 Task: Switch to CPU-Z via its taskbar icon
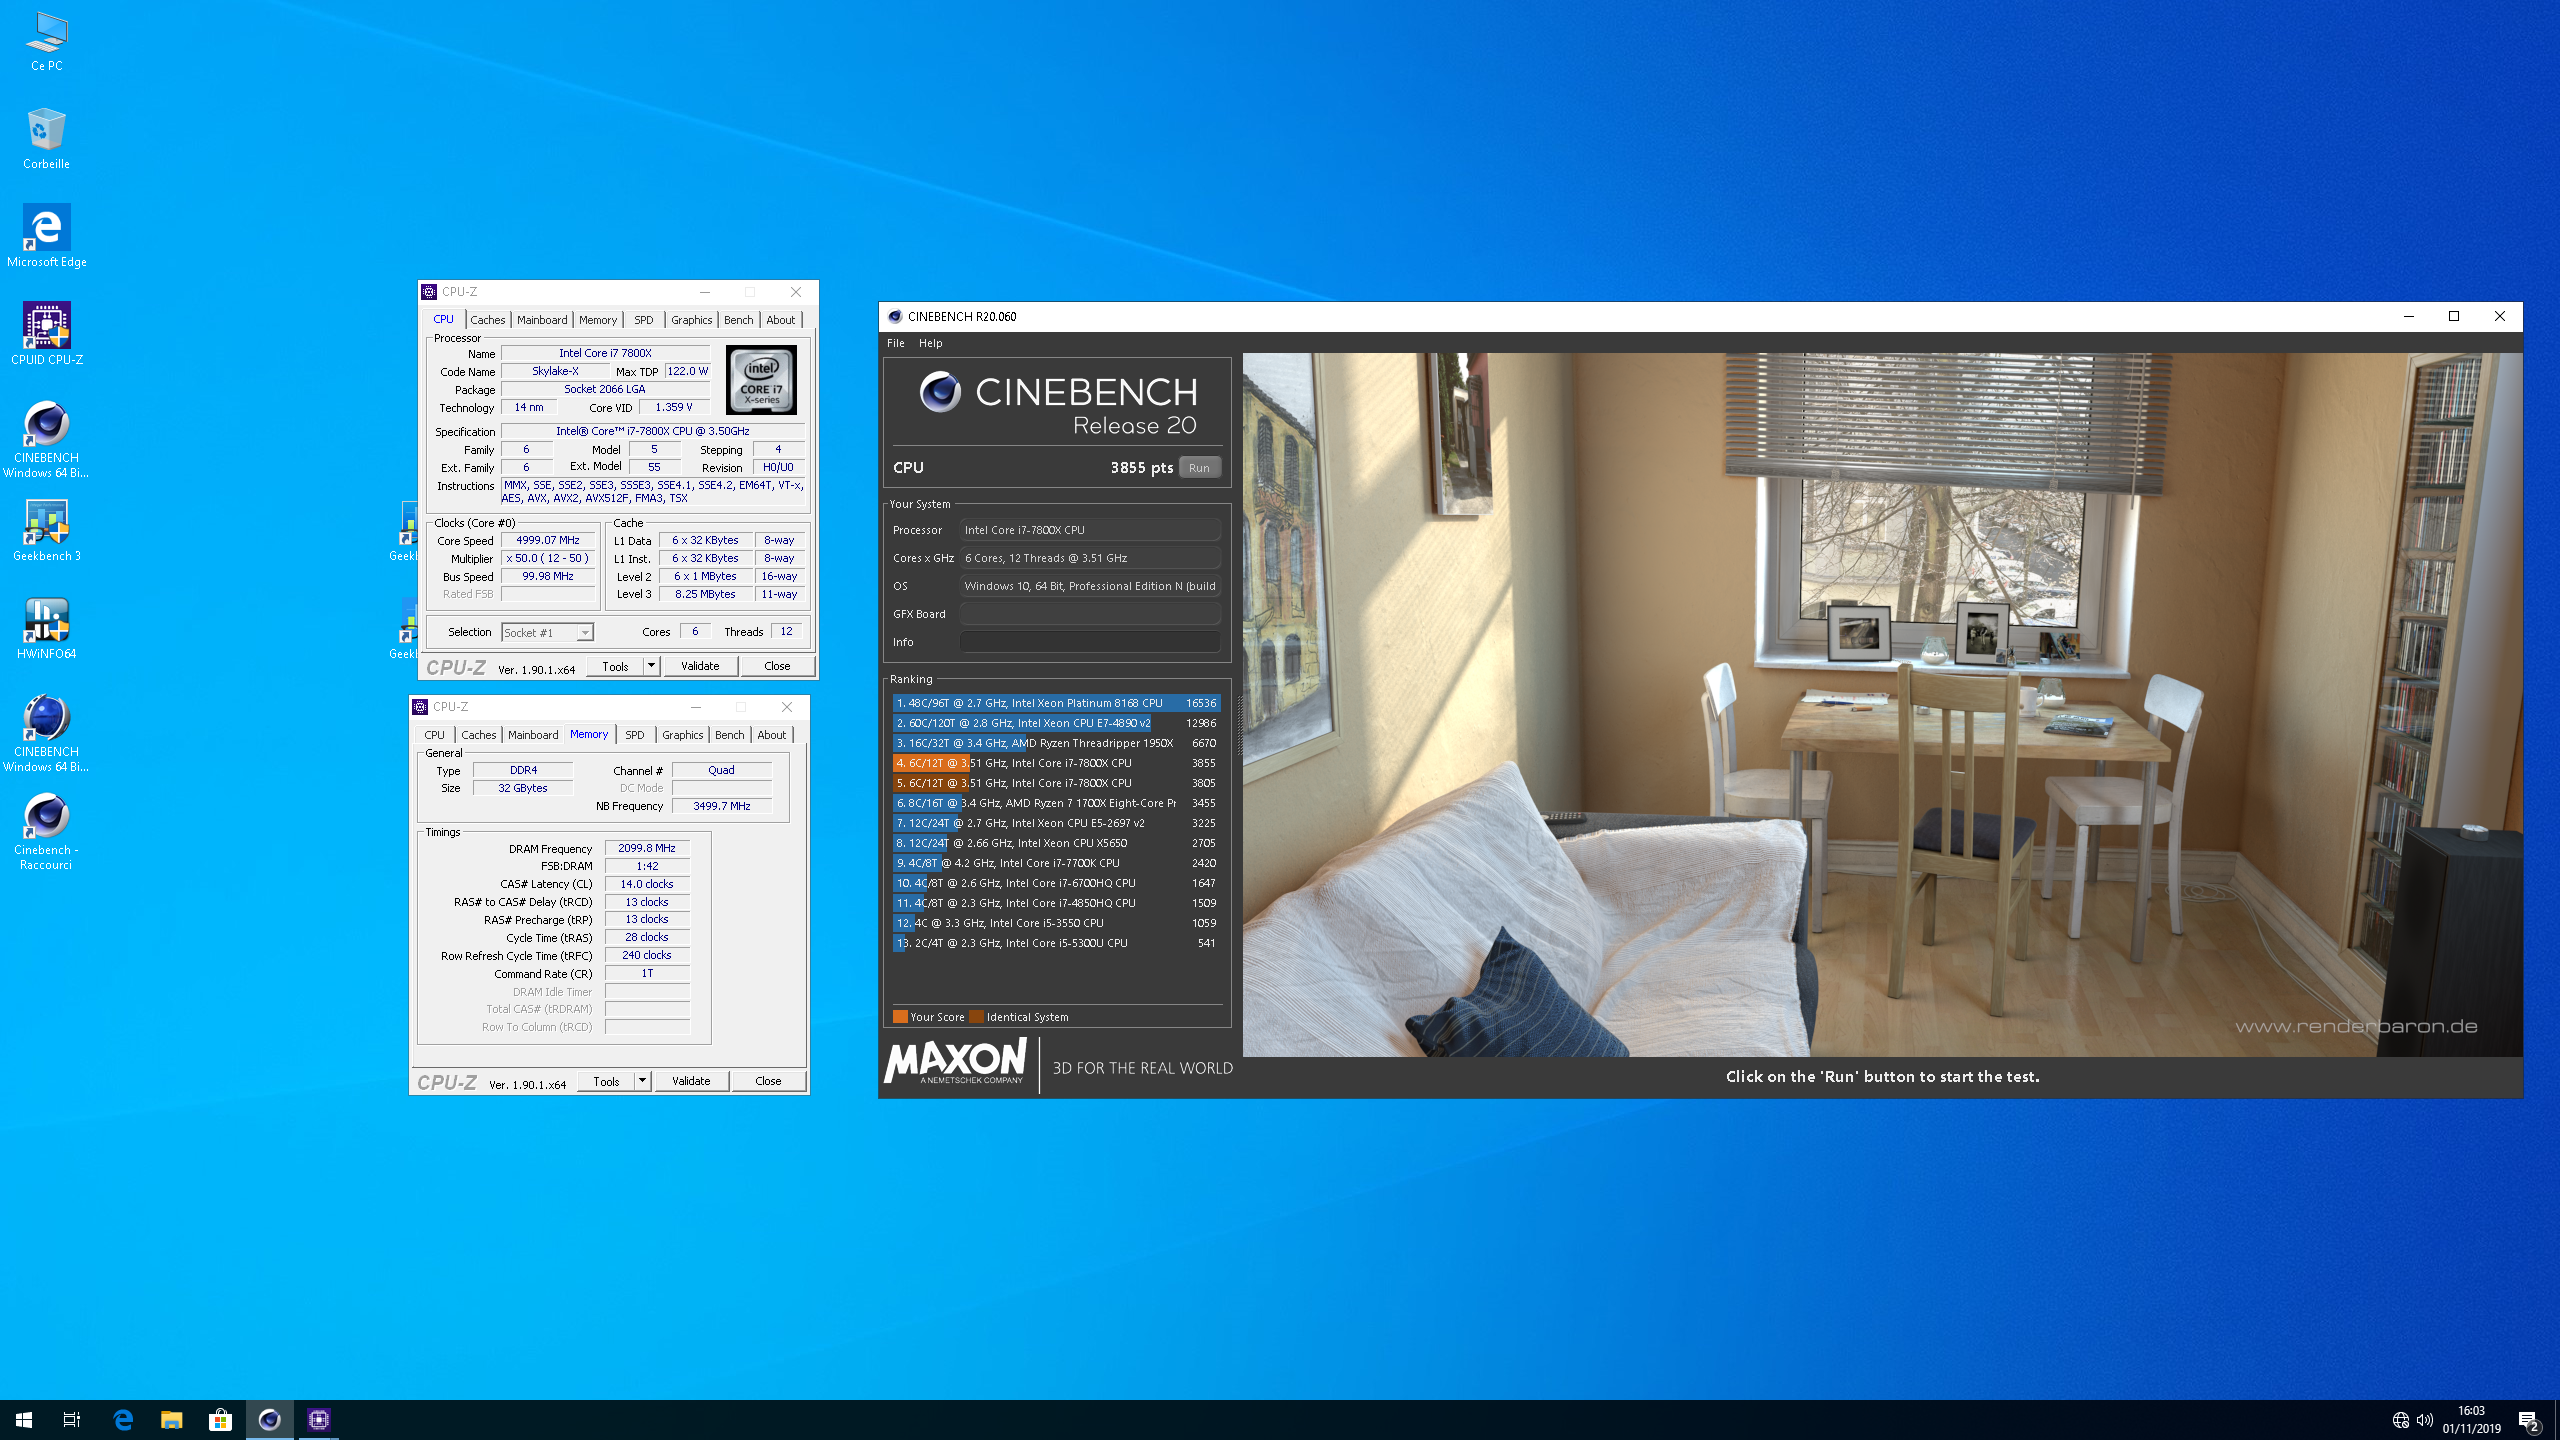pos(319,1419)
